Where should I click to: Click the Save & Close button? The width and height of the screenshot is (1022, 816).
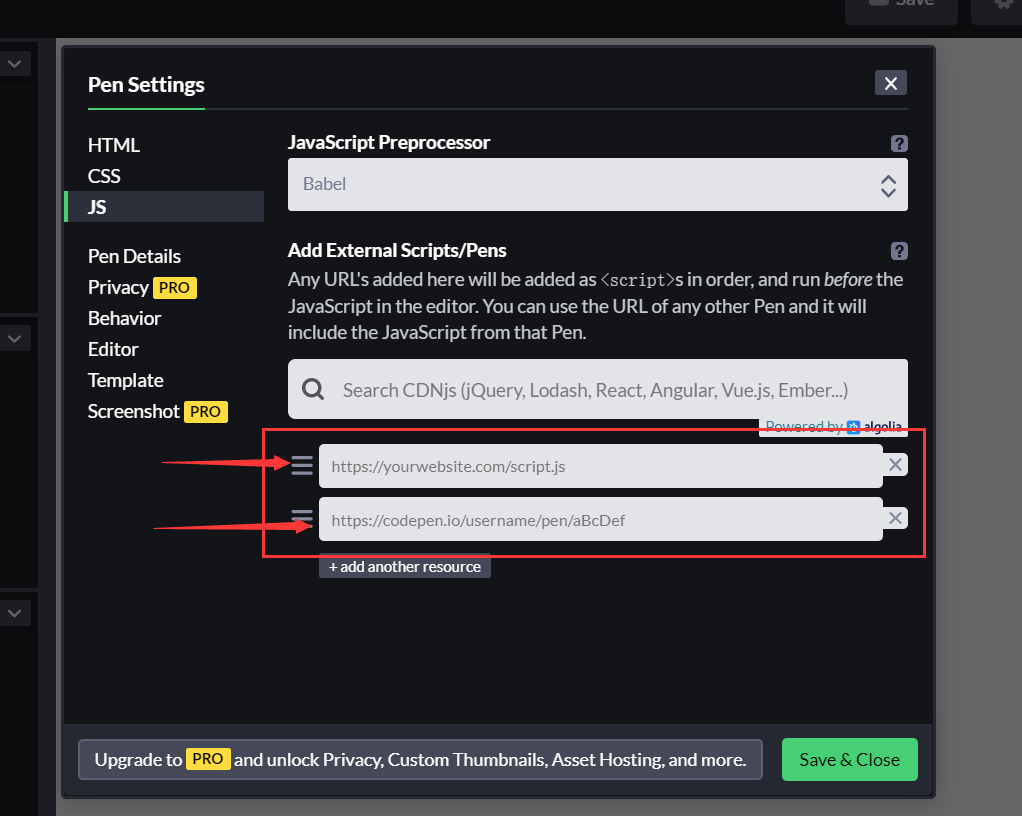pos(849,759)
